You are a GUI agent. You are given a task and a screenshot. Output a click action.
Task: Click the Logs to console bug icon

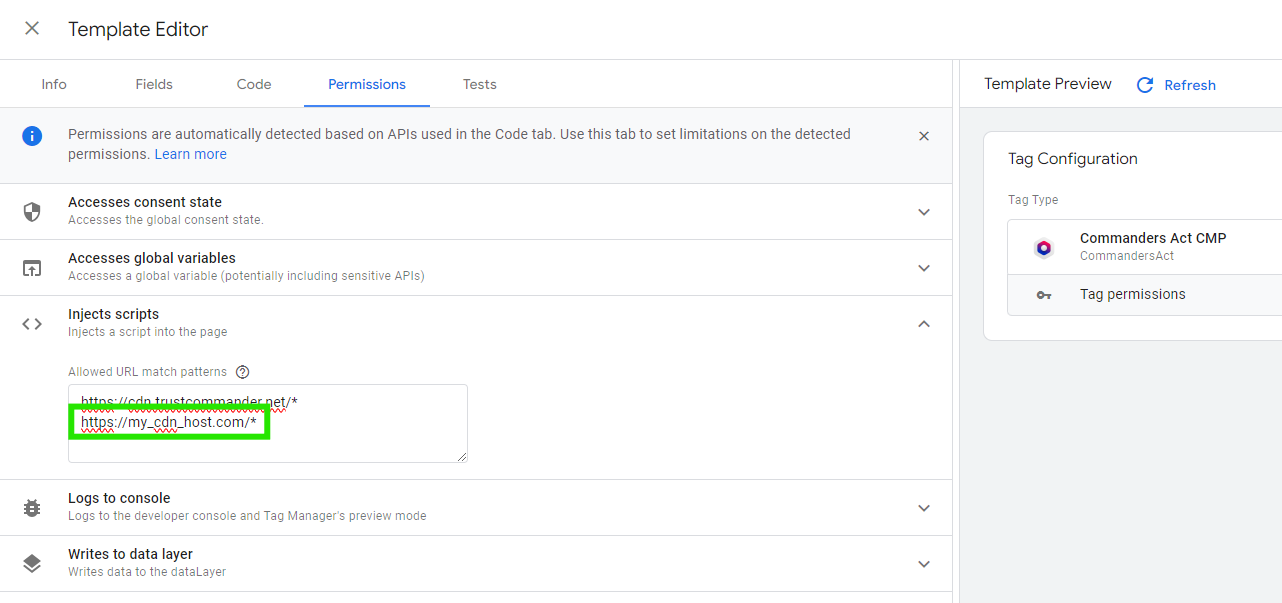(x=32, y=508)
